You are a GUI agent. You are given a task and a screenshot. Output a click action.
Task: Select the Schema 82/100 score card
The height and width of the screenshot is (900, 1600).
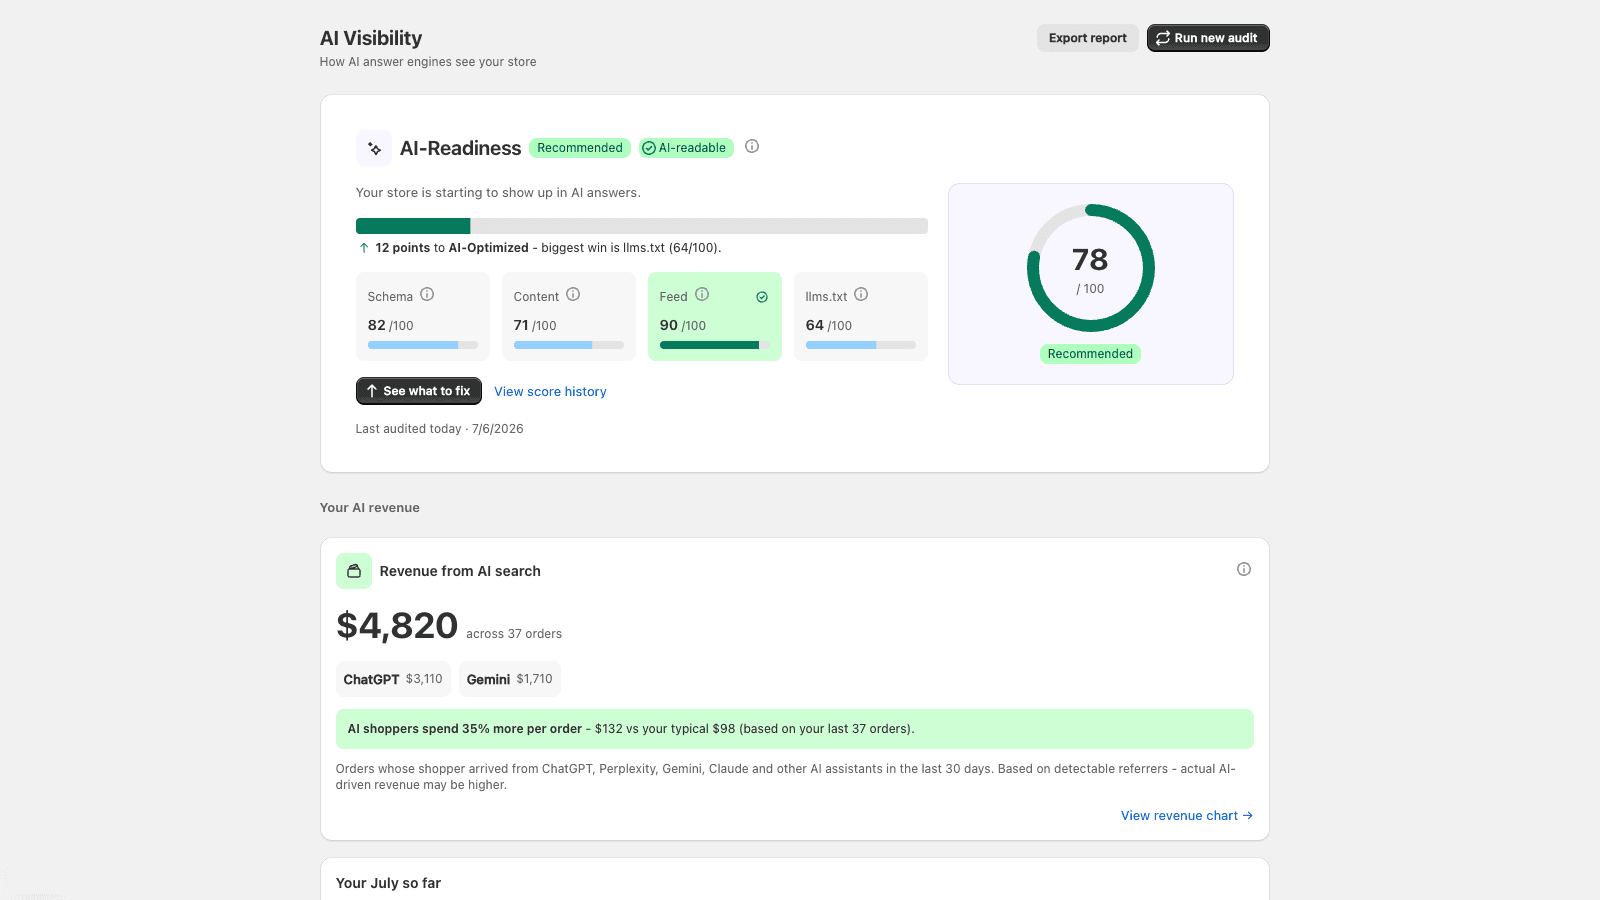[x=423, y=316]
